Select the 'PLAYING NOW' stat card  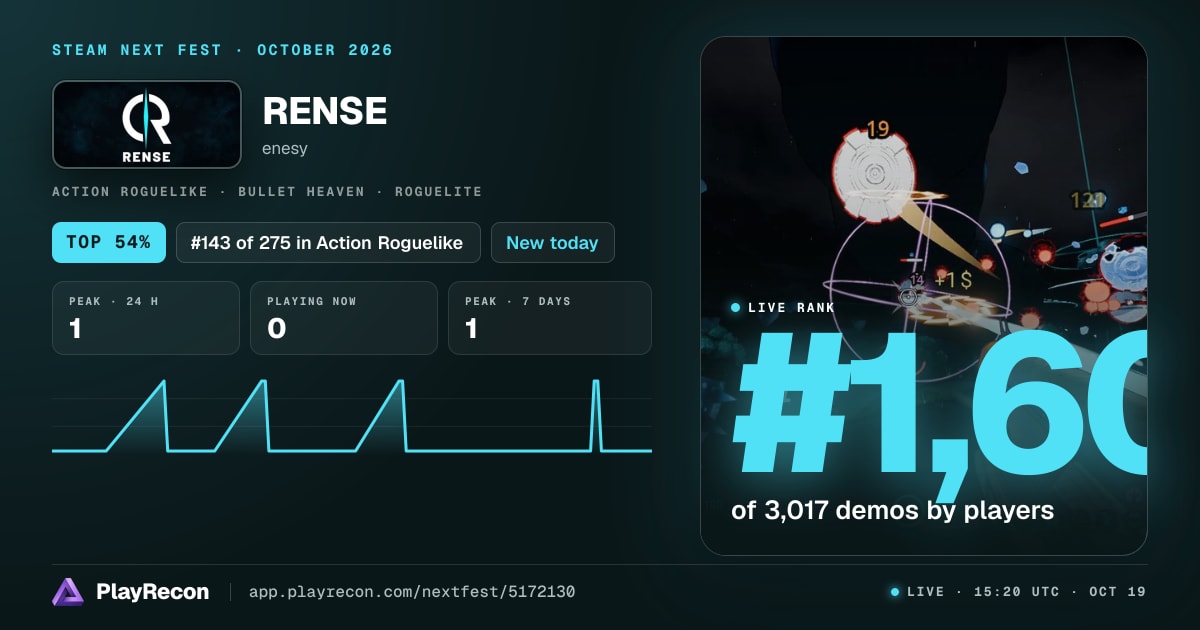coord(344,318)
